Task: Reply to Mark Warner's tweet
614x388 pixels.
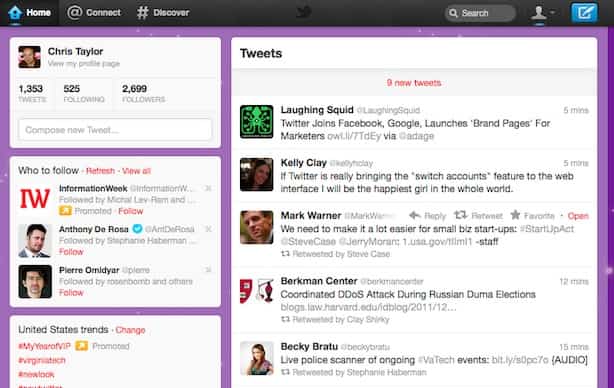Action: [428, 216]
